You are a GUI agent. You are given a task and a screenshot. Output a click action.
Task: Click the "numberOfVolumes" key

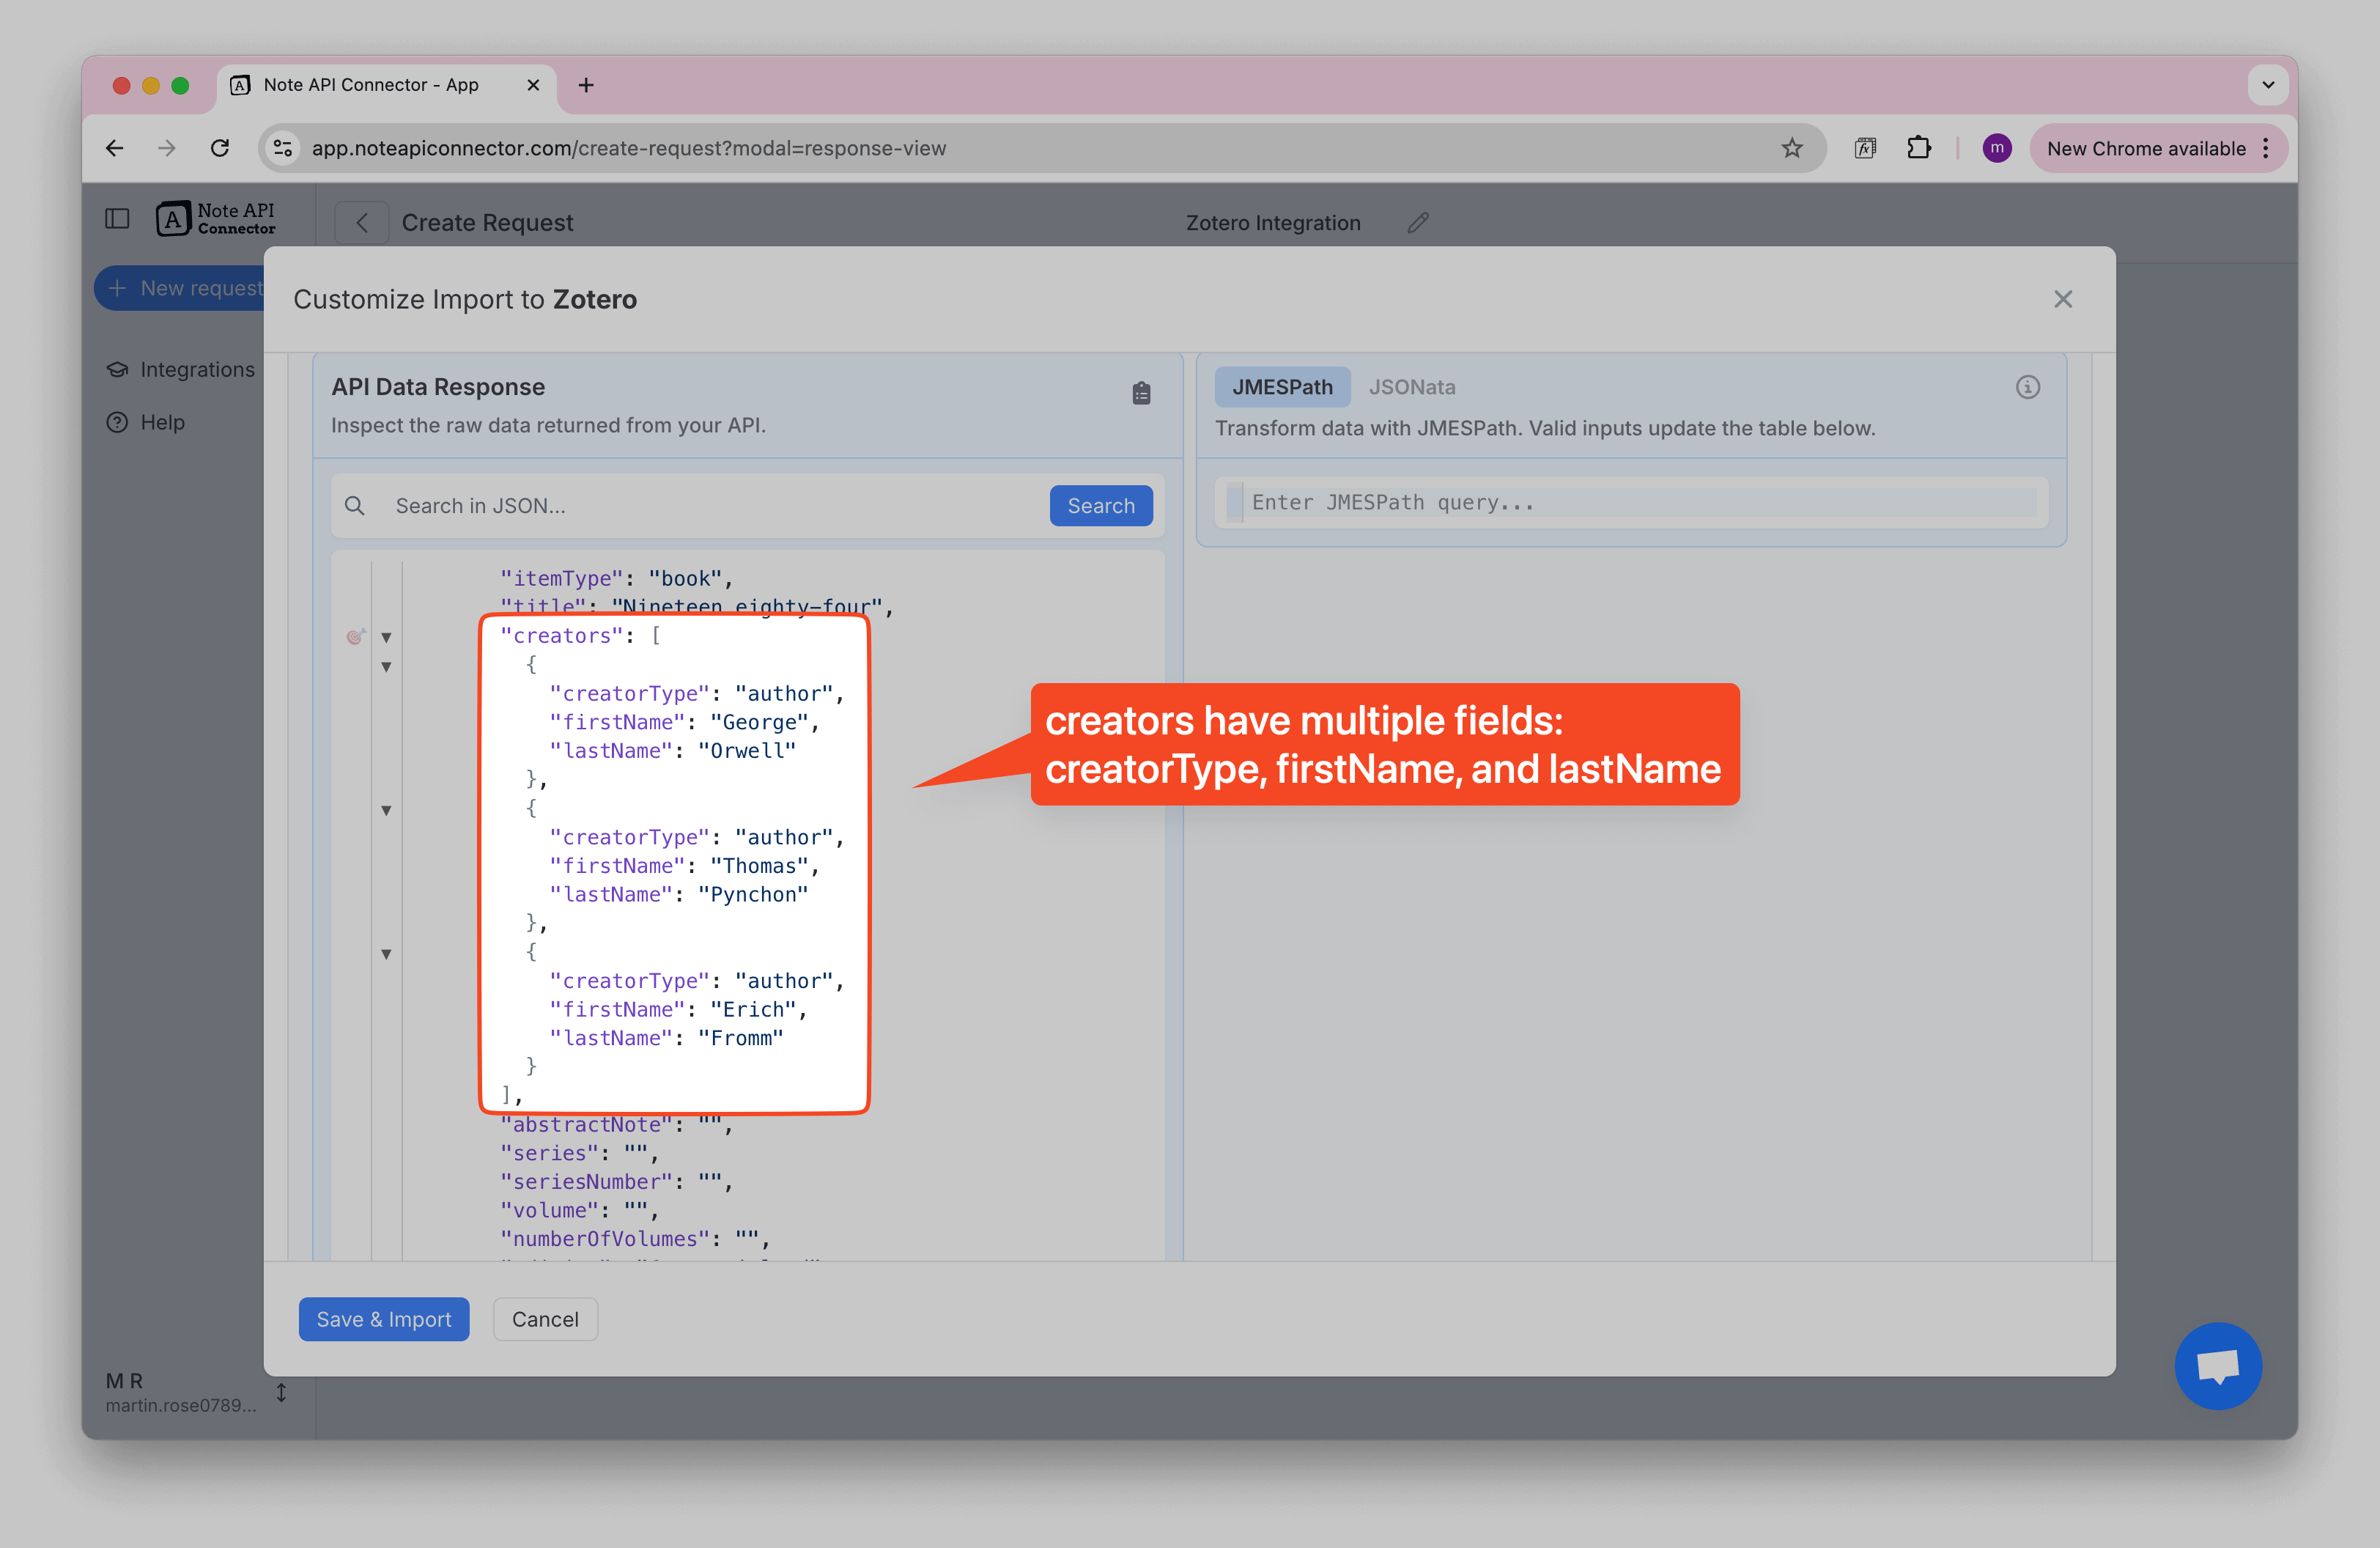[604, 1238]
